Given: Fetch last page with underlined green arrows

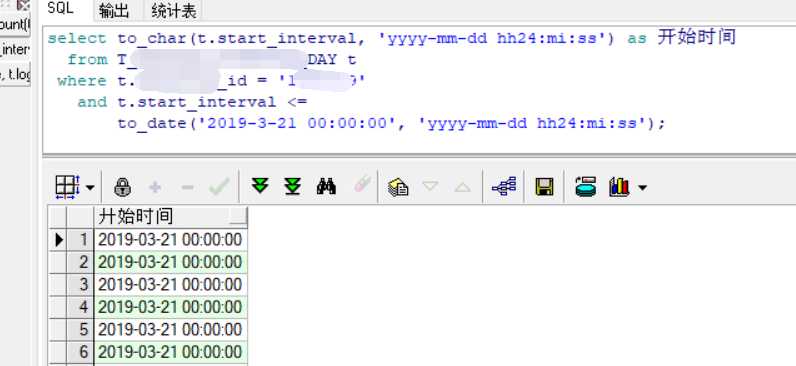Looking at the screenshot, I should pyautogui.click(x=293, y=186).
